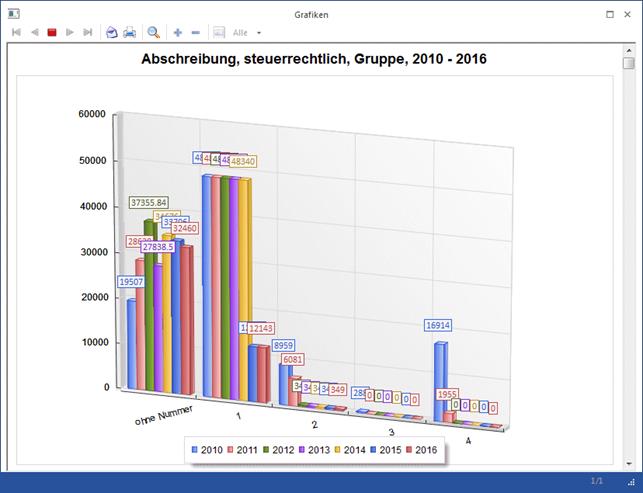Click the 2016 legend entry

[423, 451]
